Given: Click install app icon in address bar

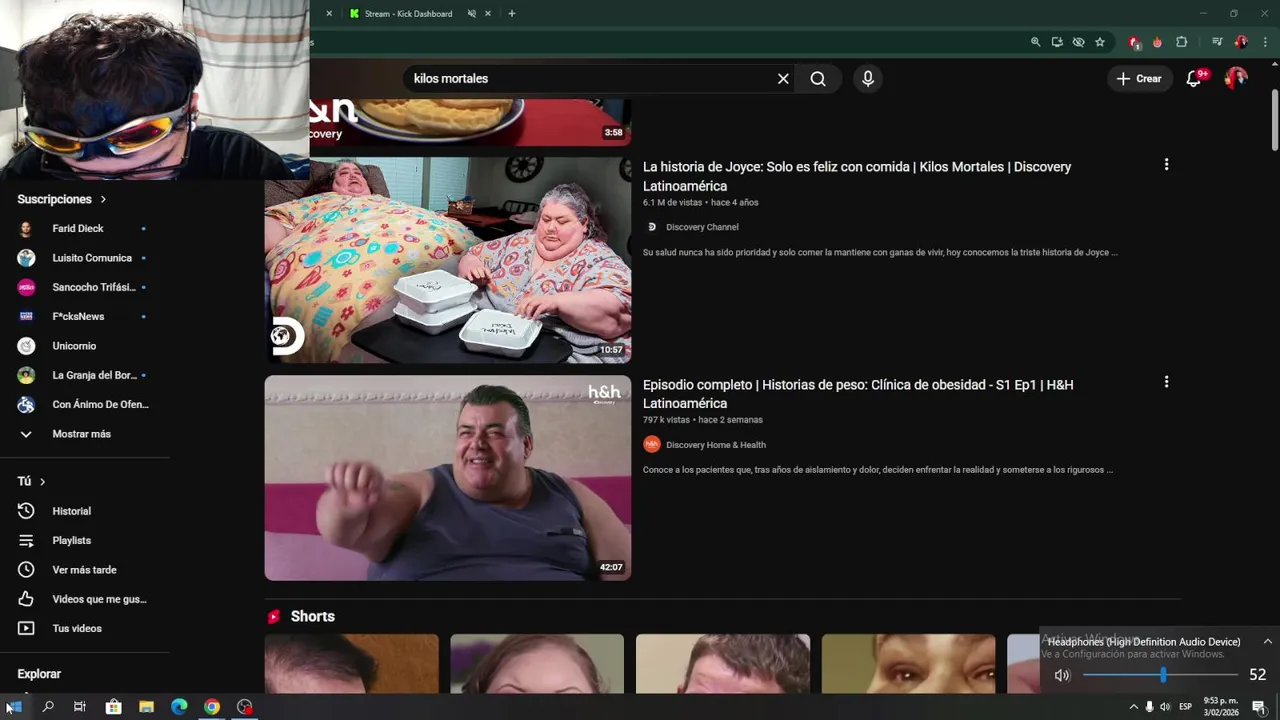Looking at the screenshot, I should (x=1057, y=42).
